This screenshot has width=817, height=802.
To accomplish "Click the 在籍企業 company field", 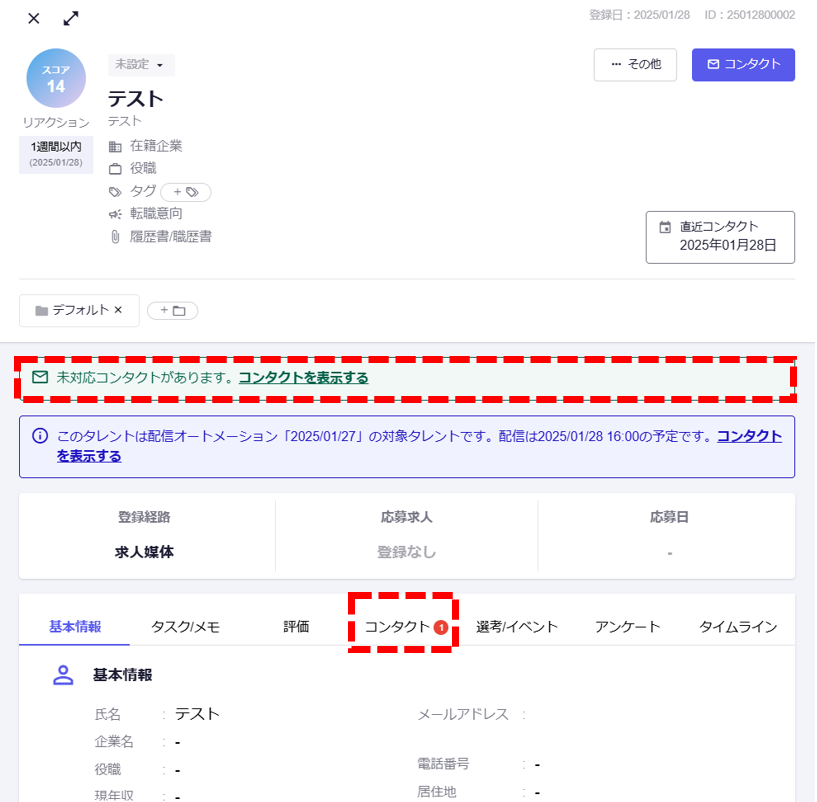I will (x=156, y=146).
